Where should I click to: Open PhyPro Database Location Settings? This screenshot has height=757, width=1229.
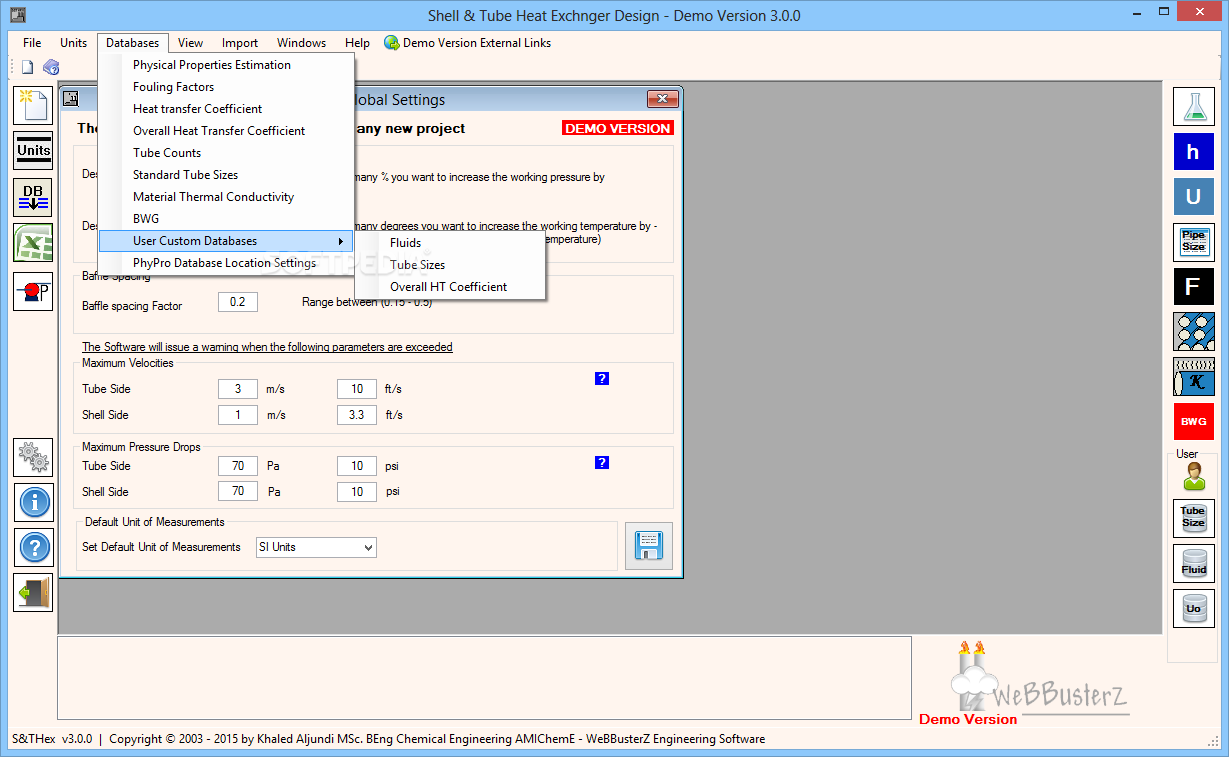tap(226, 263)
